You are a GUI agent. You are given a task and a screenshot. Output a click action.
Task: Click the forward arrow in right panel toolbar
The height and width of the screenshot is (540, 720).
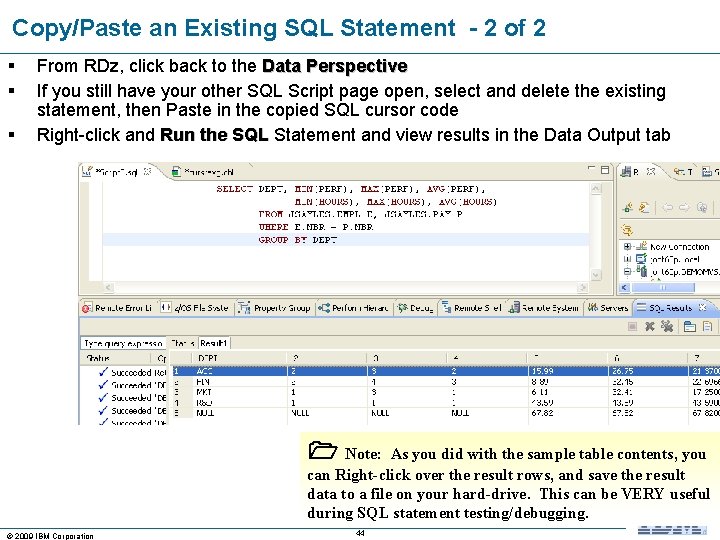pyautogui.click(x=684, y=208)
